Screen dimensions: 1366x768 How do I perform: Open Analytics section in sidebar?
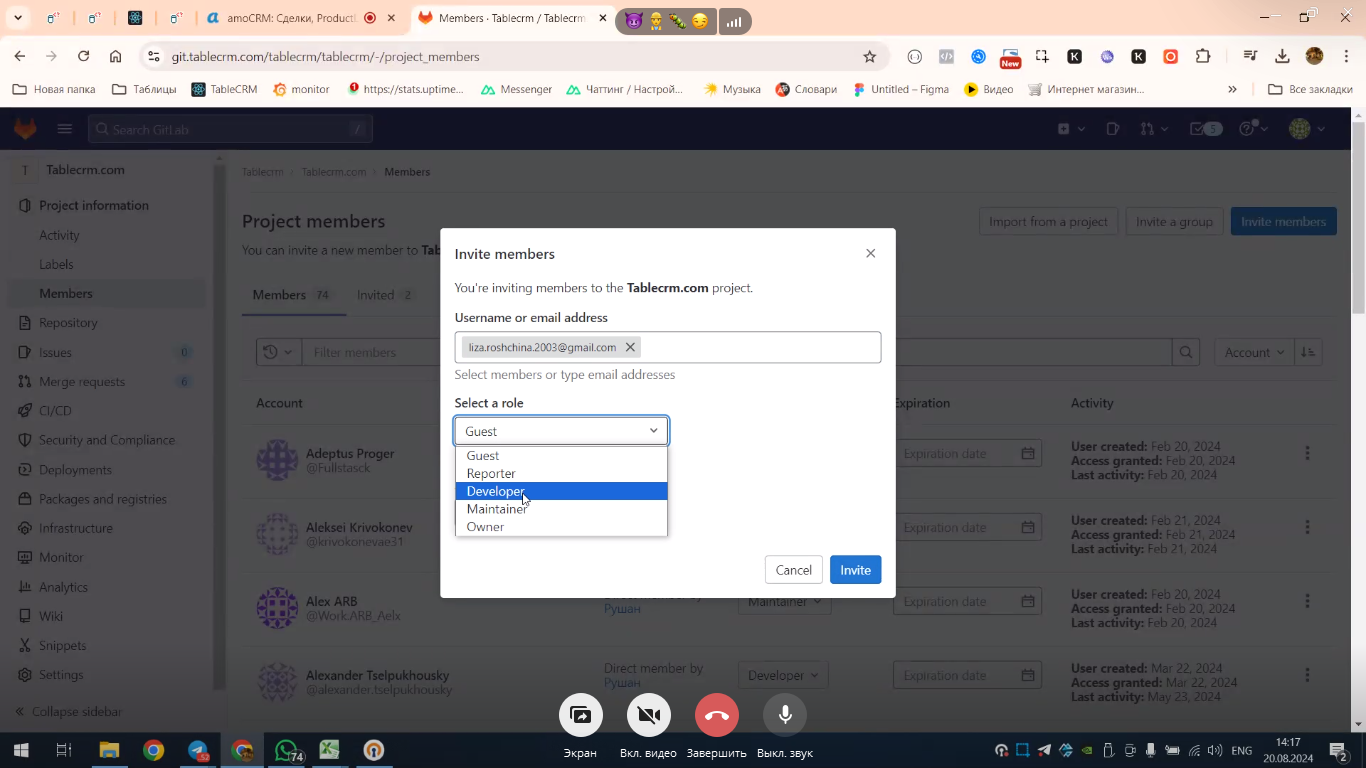63,587
